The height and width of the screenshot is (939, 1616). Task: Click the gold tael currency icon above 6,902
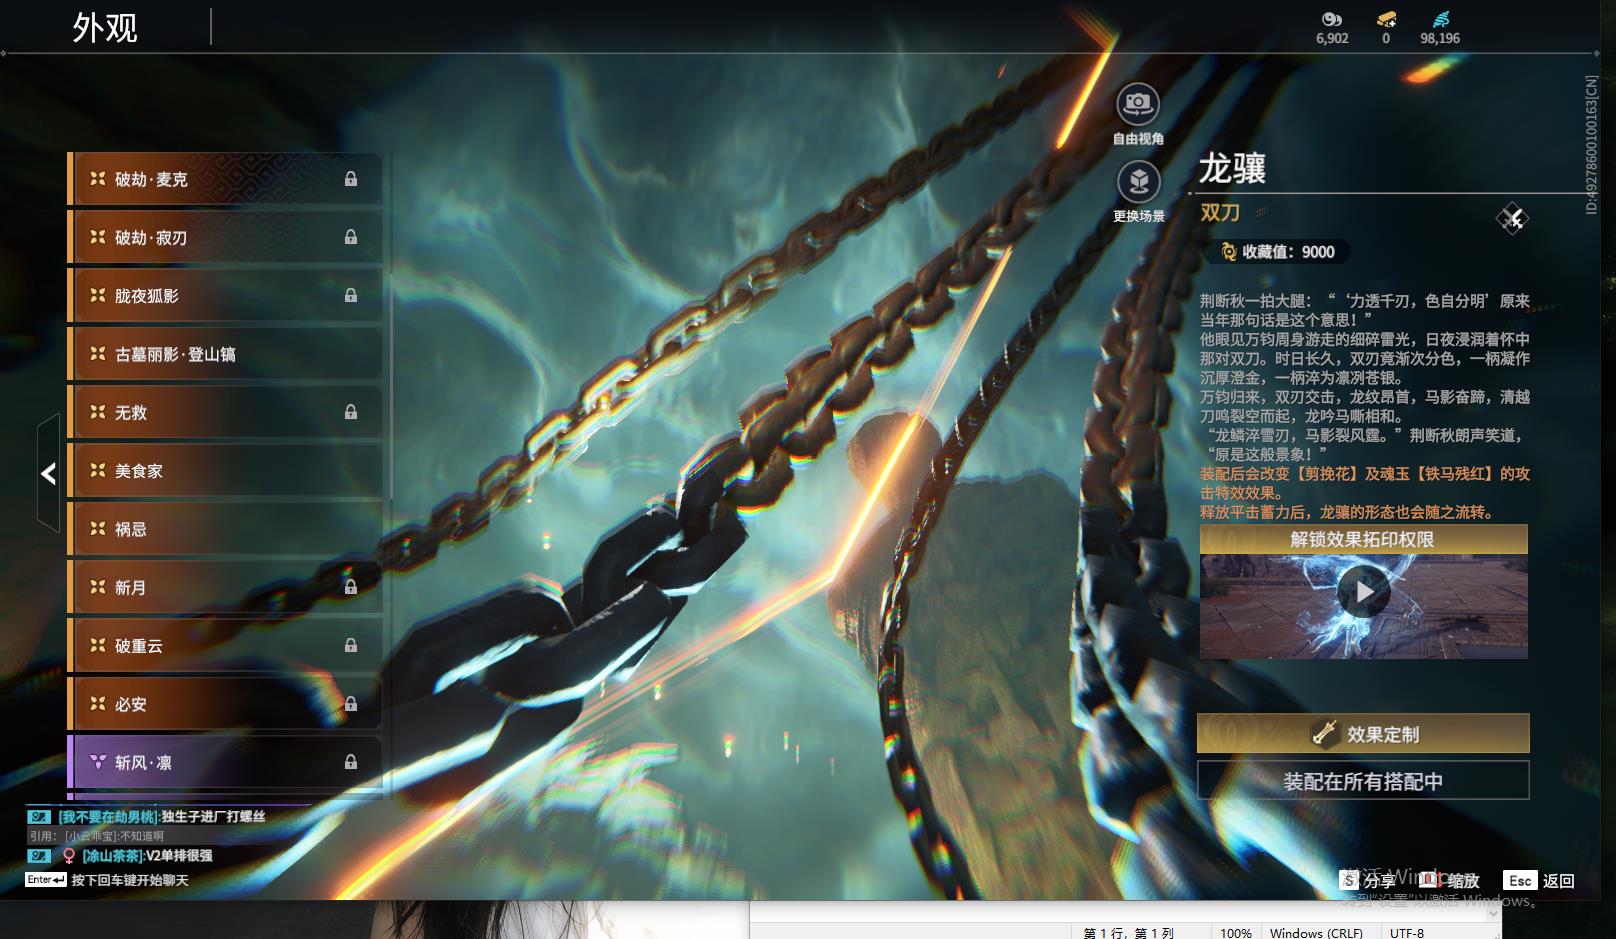[1331, 19]
